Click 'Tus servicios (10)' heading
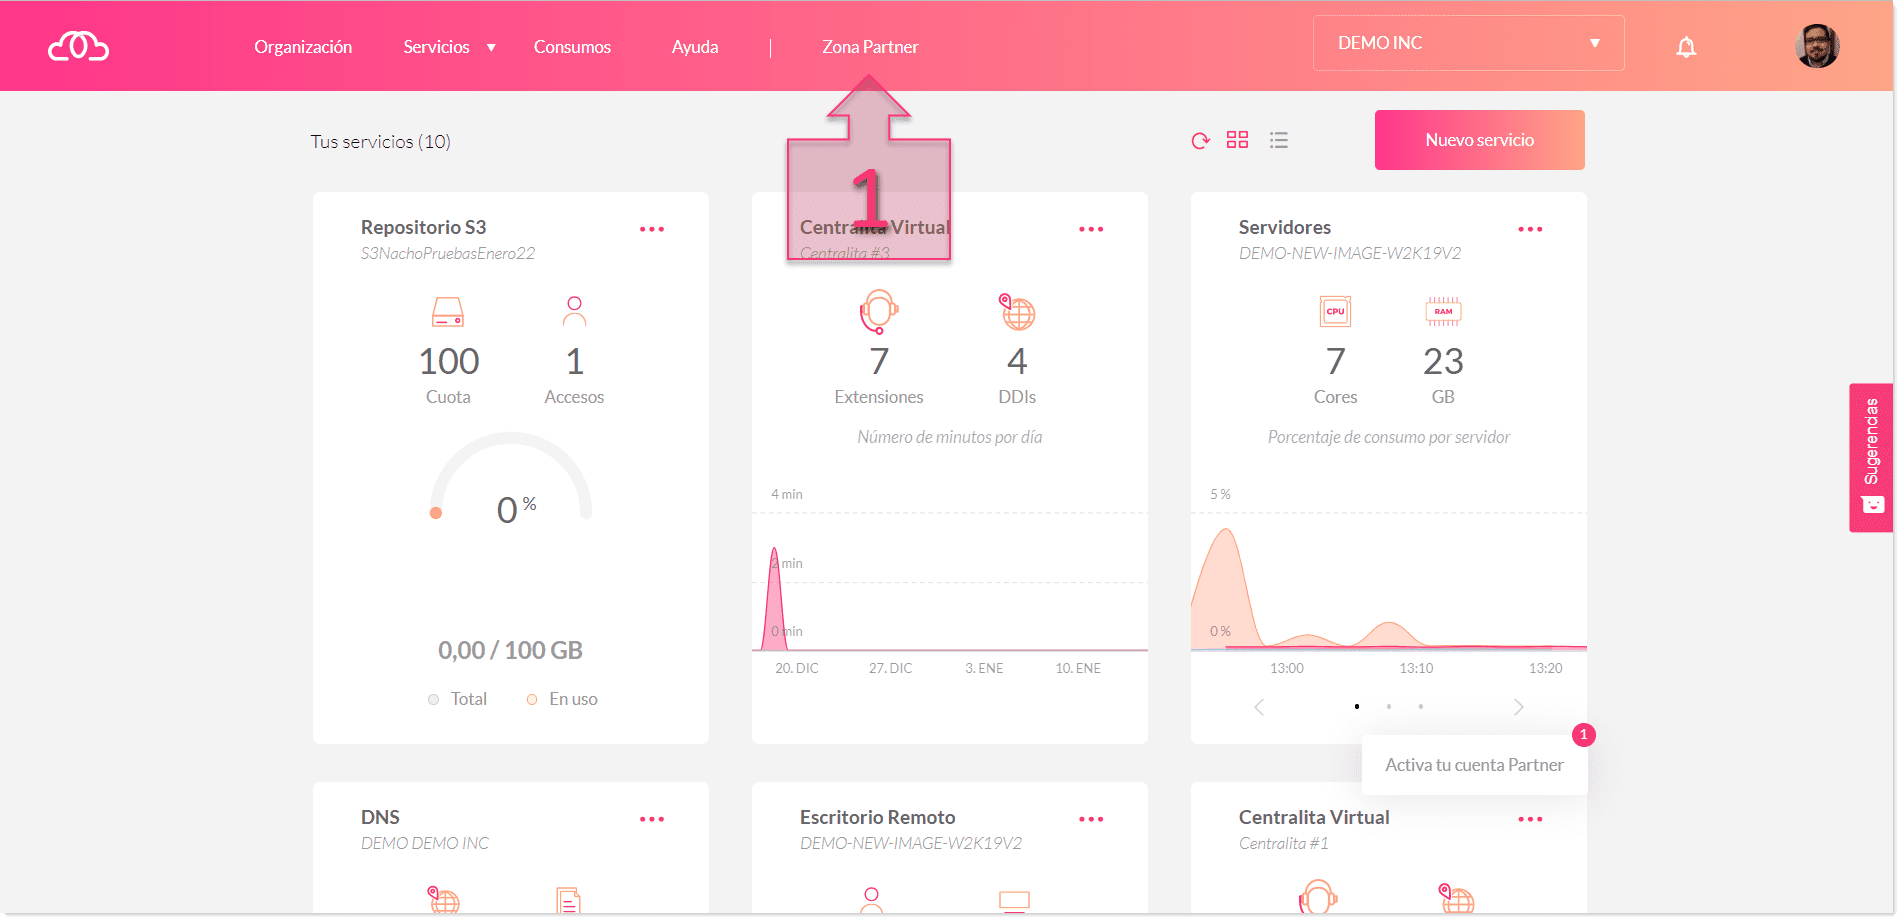 click(x=380, y=141)
